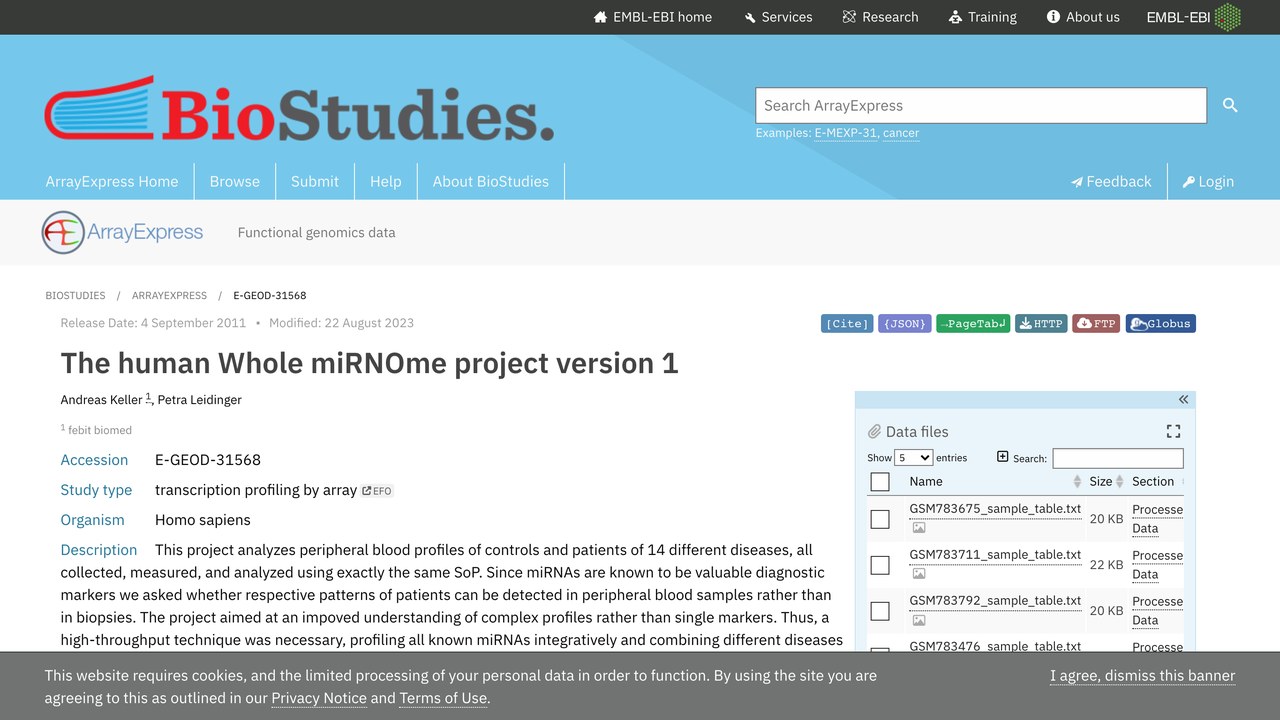Open Research in top bar
1280x720 pixels.
[x=880, y=17]
